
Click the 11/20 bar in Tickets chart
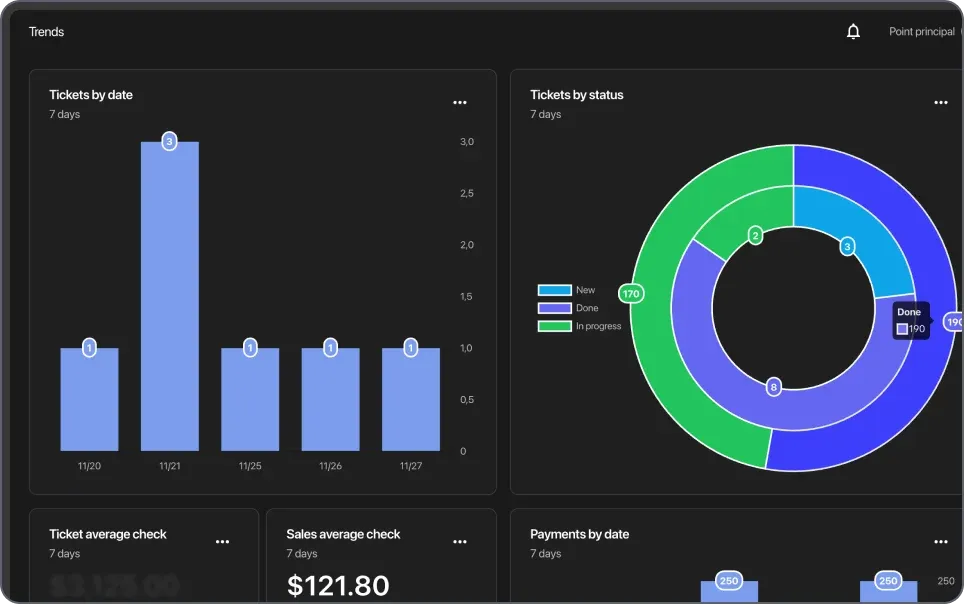tap(89, 400)
